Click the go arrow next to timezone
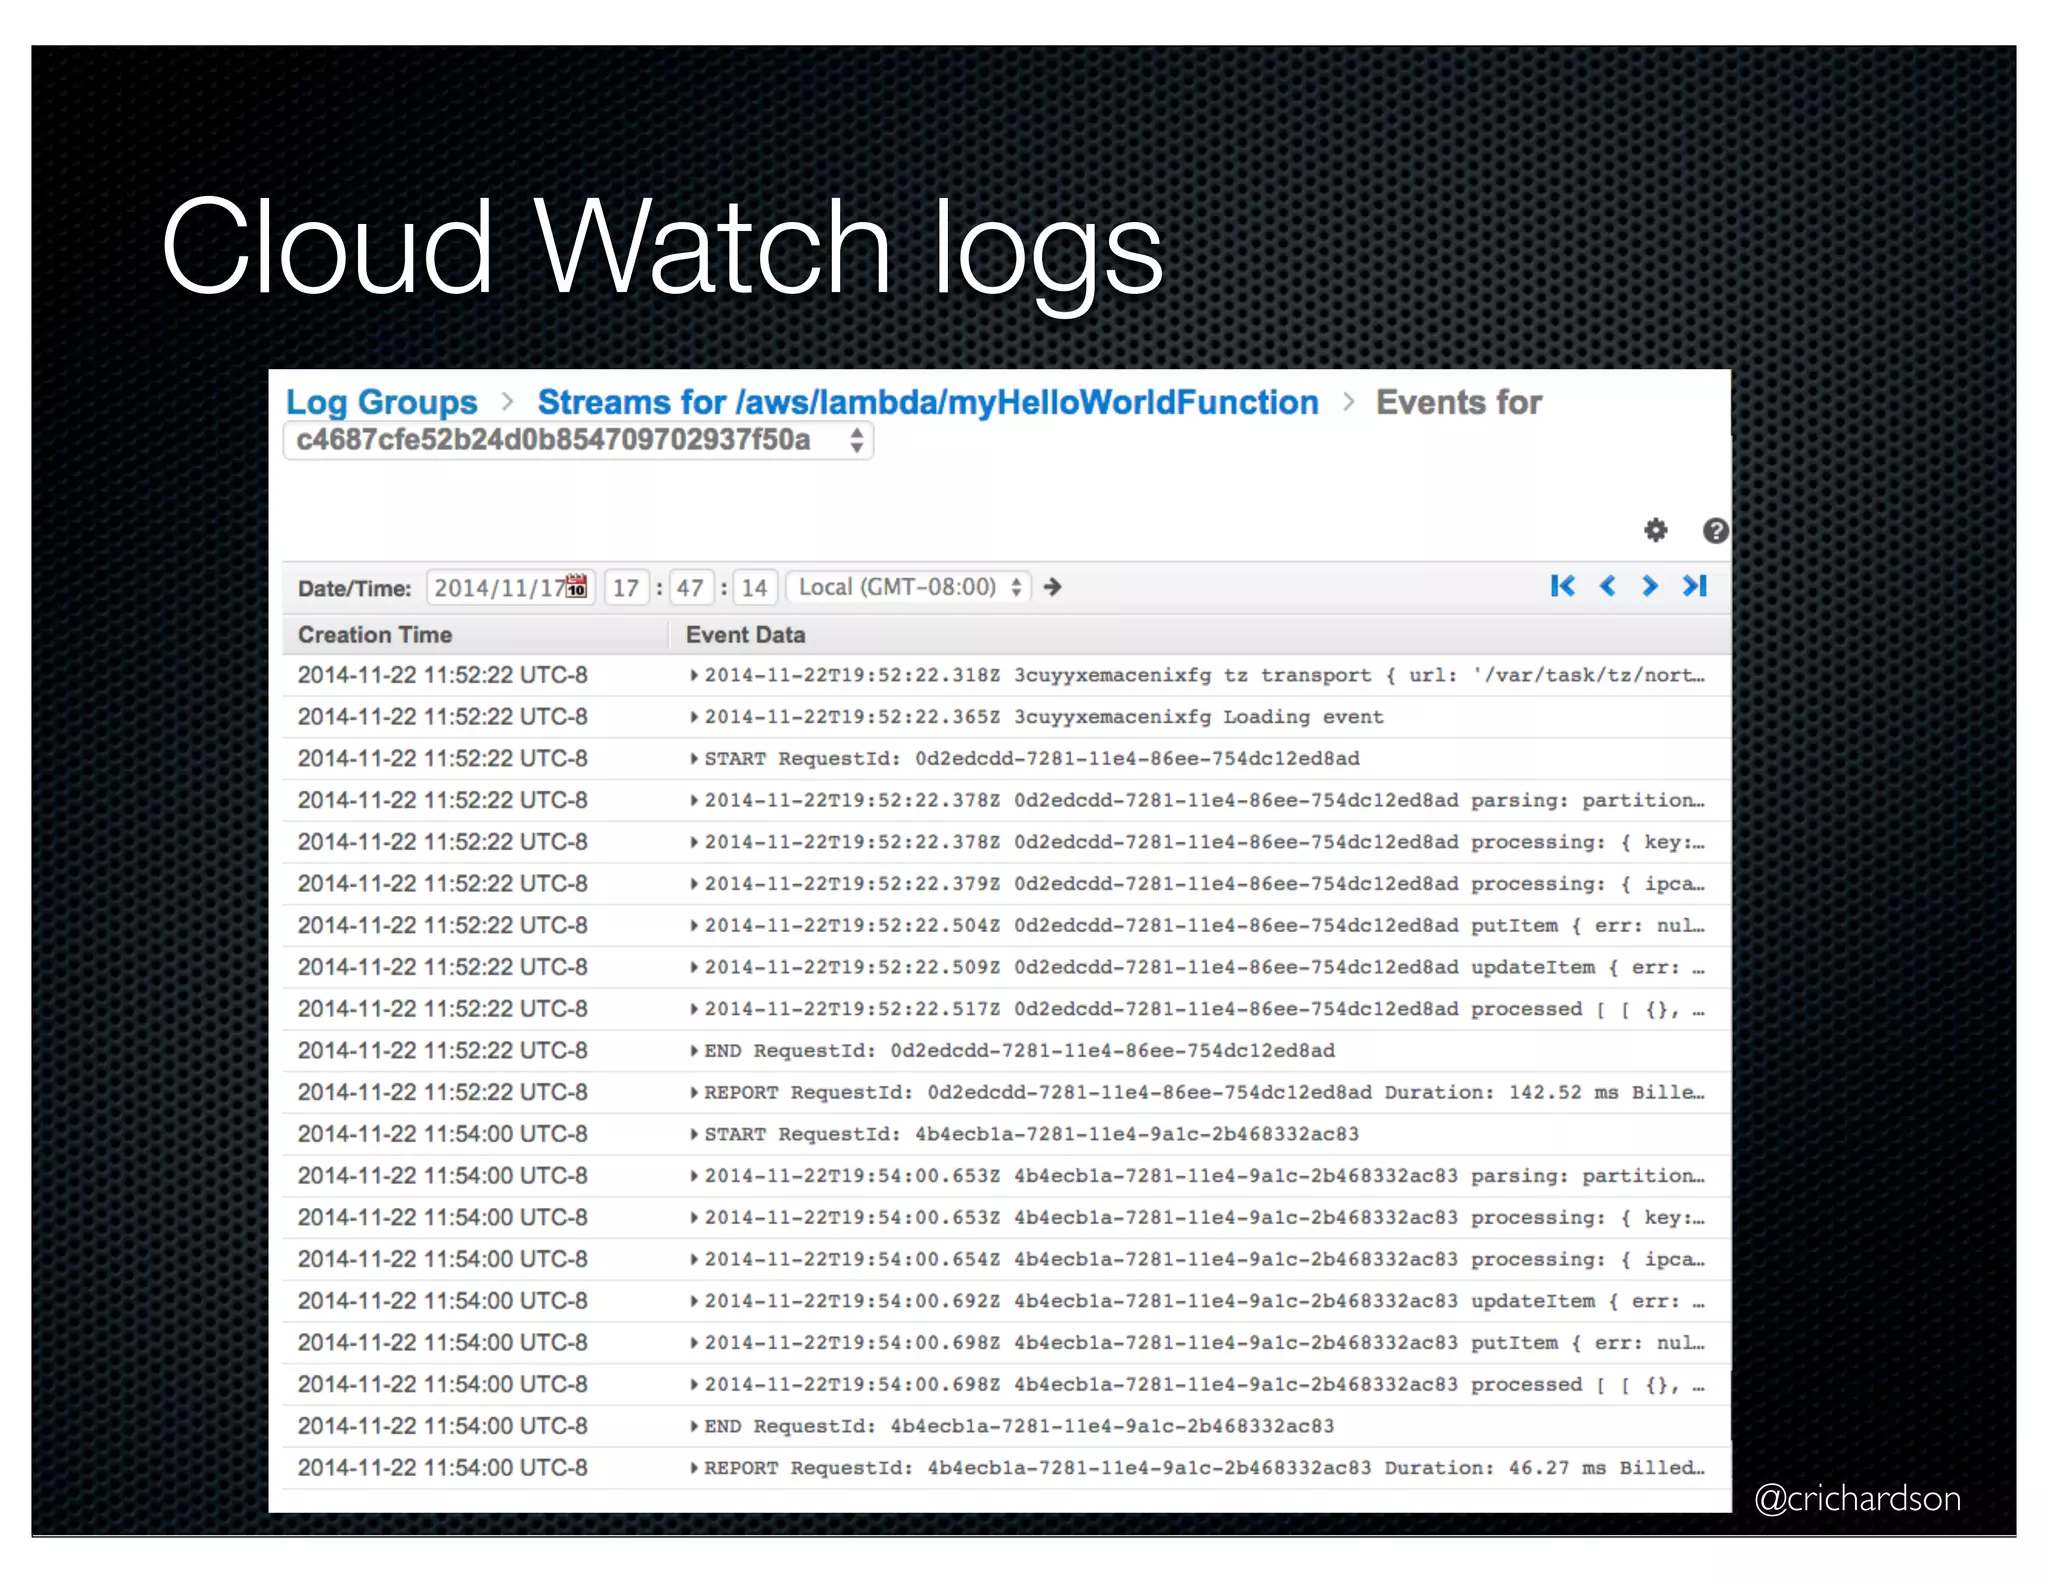 (1052, 587)
